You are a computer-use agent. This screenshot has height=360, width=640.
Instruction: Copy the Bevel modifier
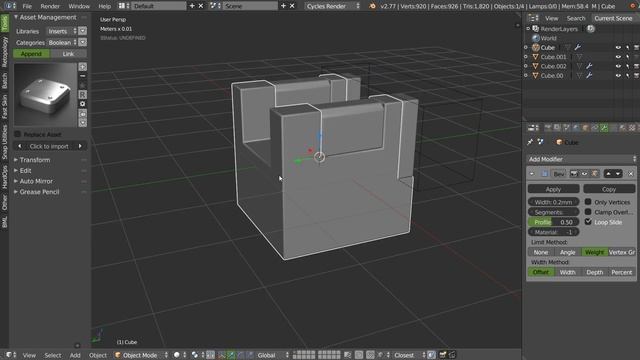pyautogui.click(x=609, y=189)
